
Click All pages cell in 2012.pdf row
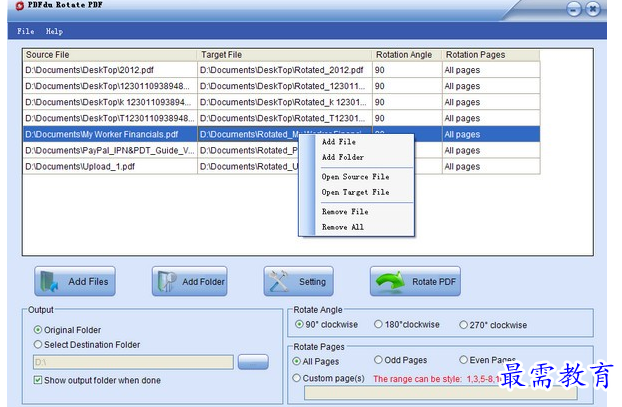pos(491,70)
